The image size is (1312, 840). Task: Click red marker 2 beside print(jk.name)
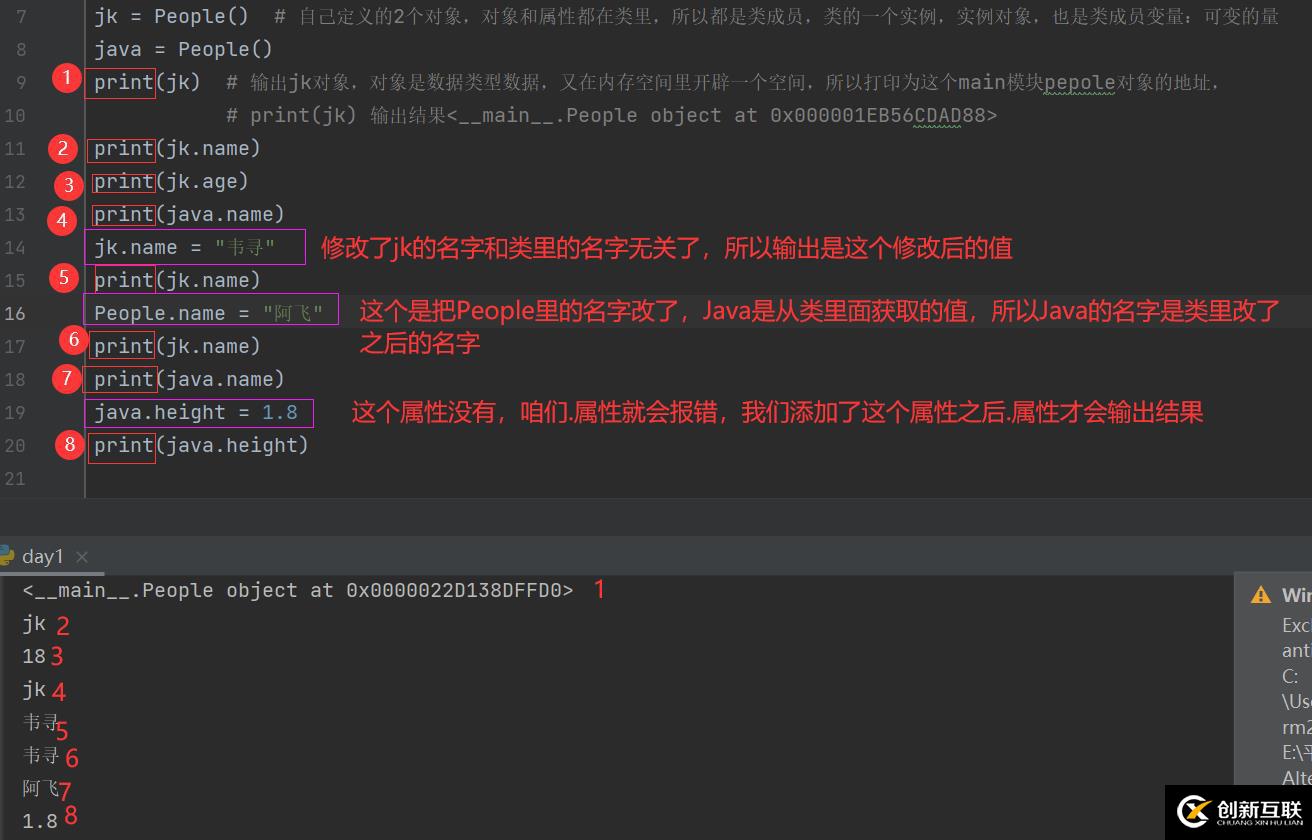(x=62, y=148)
